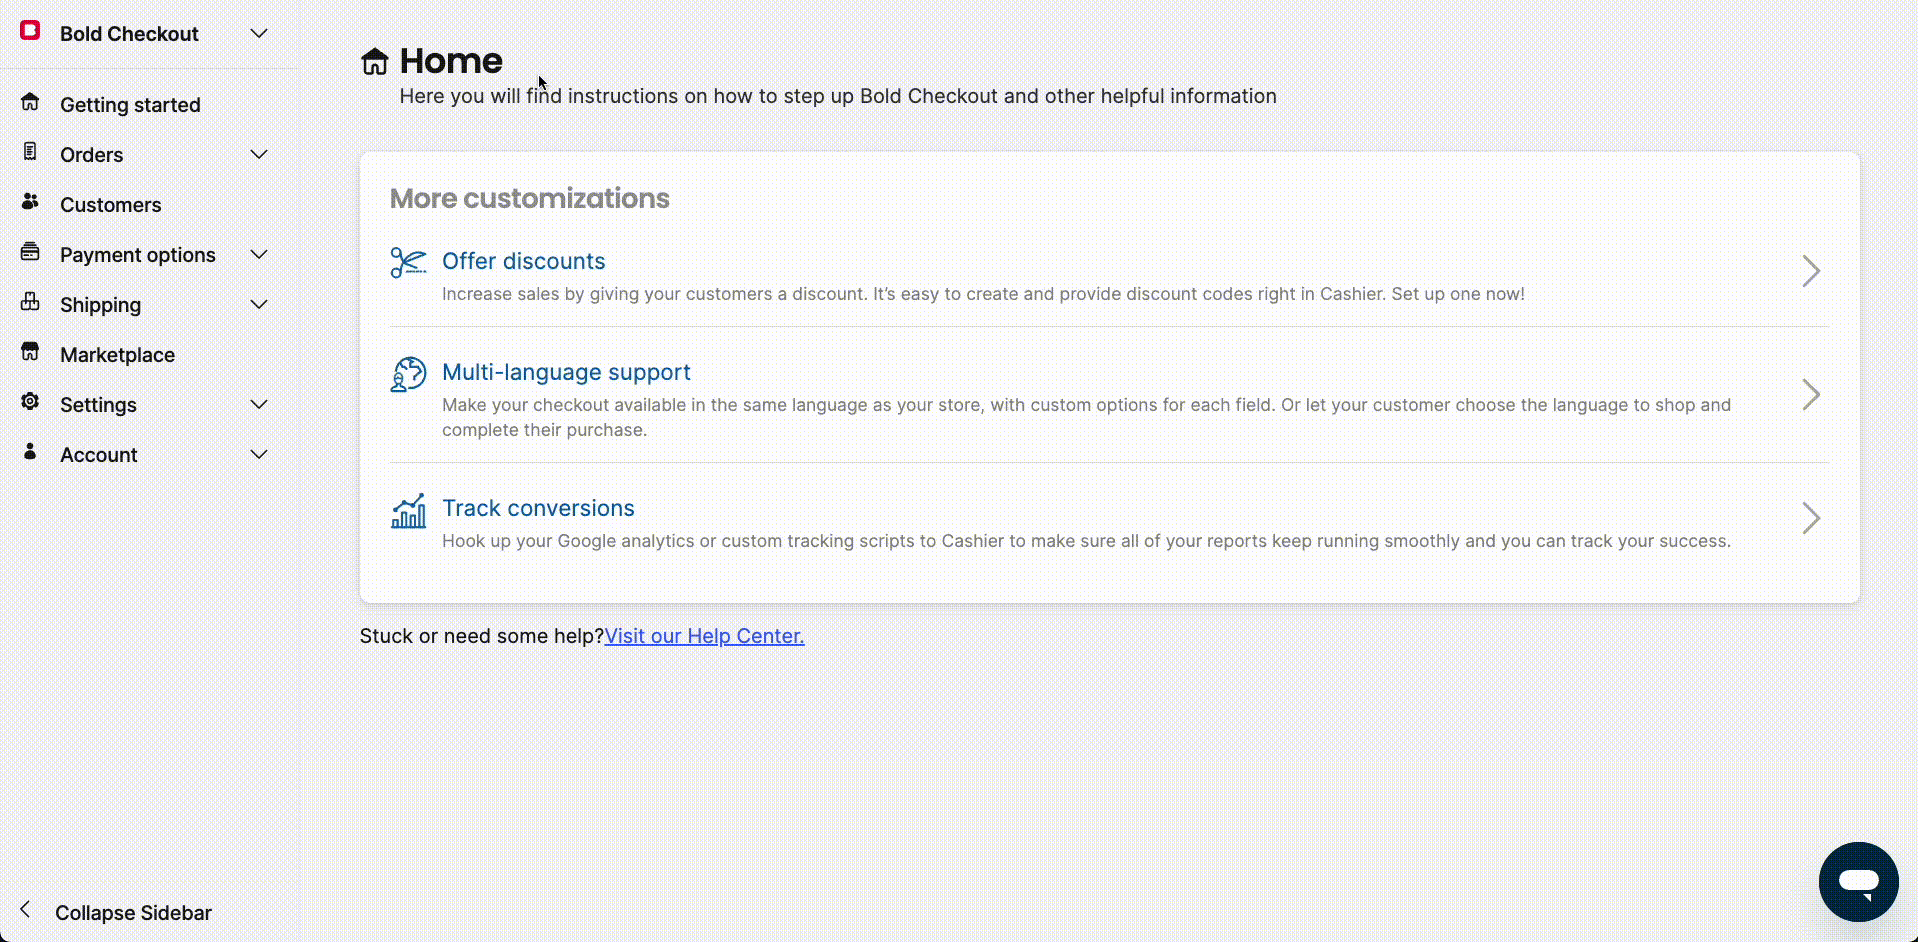
Task: Select the Orders document icon
Action: (x=30, y=151)
